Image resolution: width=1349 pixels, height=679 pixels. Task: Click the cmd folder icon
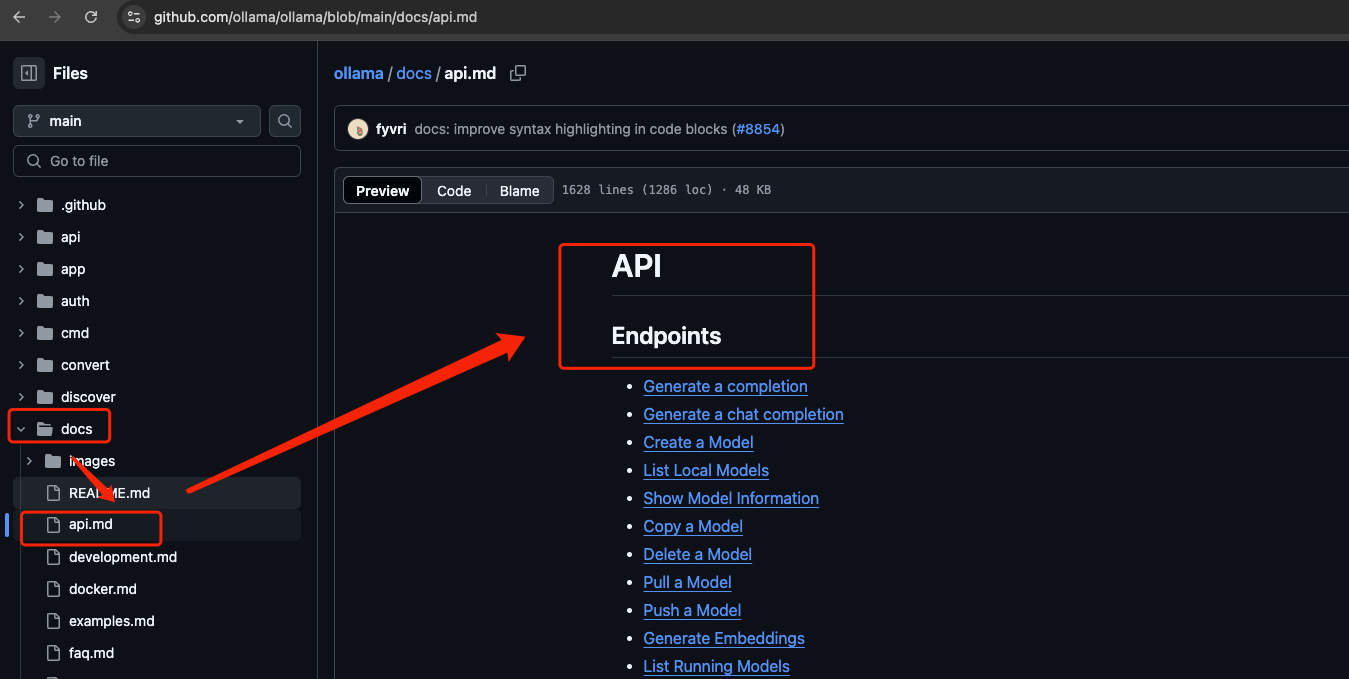pyautogui.click(x=44, y=333)
